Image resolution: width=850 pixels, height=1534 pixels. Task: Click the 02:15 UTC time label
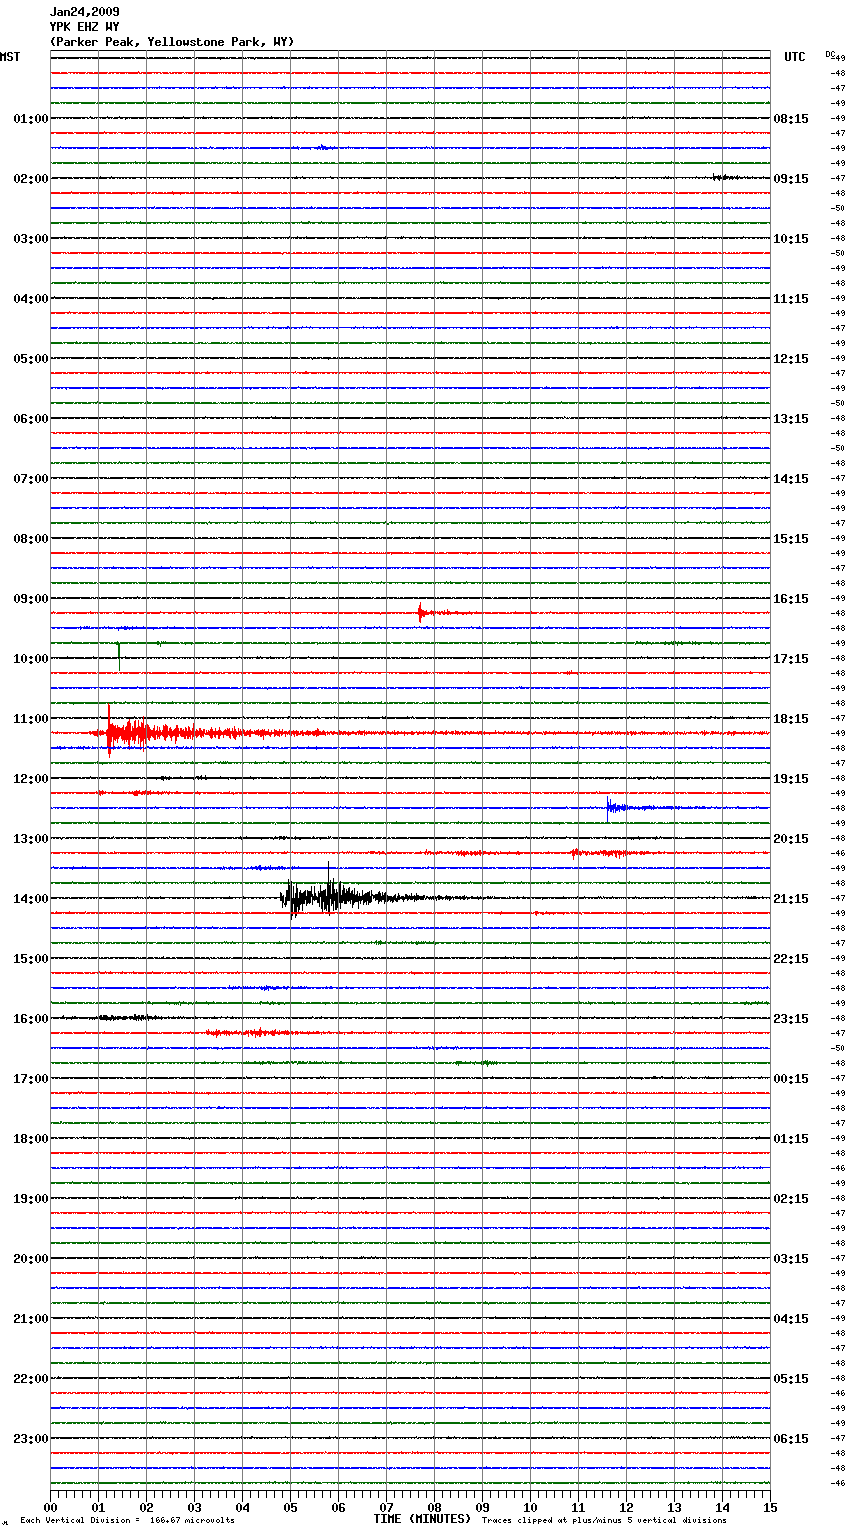[x=791, y=1199]
